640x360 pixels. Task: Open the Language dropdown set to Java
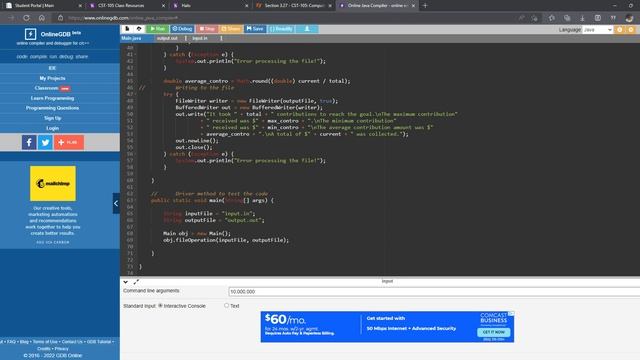coord(597,30)
